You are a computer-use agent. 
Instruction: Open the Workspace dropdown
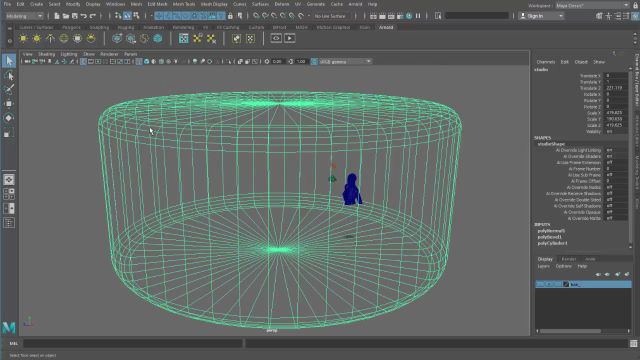(592, 5)
